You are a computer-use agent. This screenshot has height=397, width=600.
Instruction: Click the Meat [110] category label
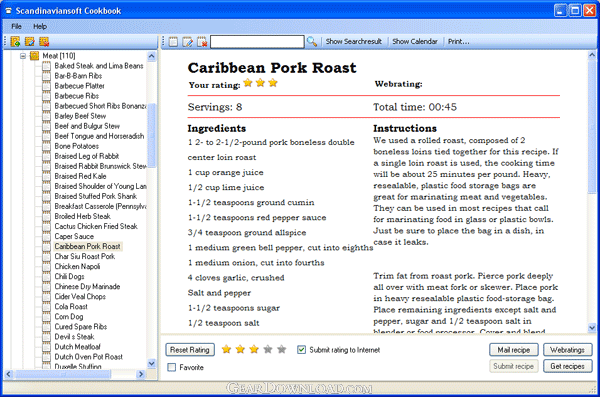click(59, 56)
